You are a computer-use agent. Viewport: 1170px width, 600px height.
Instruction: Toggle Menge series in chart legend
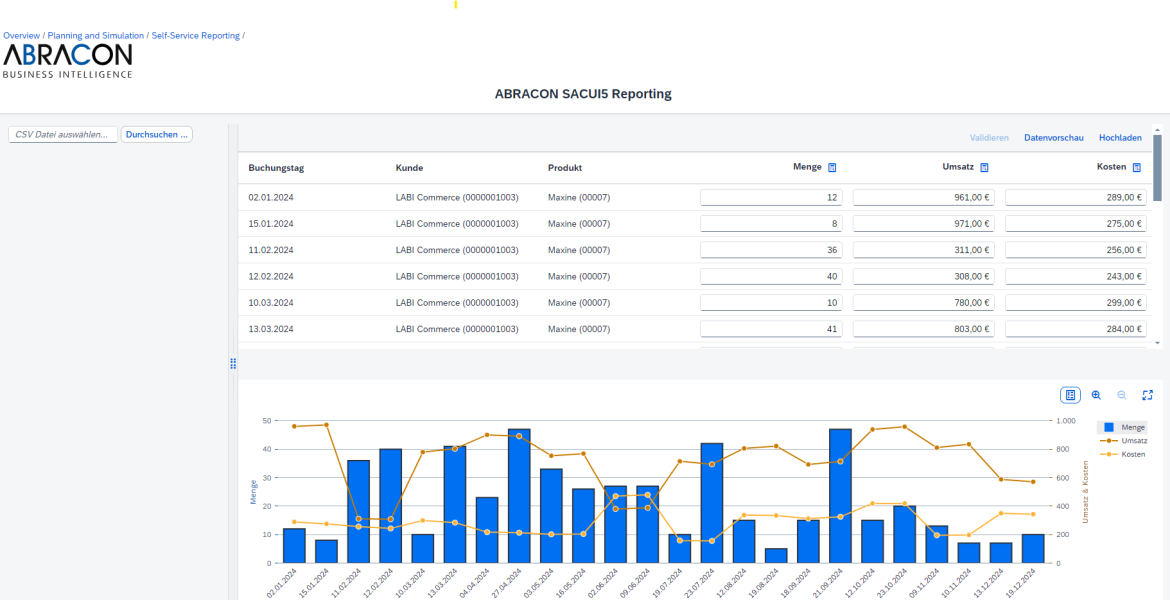point(1124,427)
